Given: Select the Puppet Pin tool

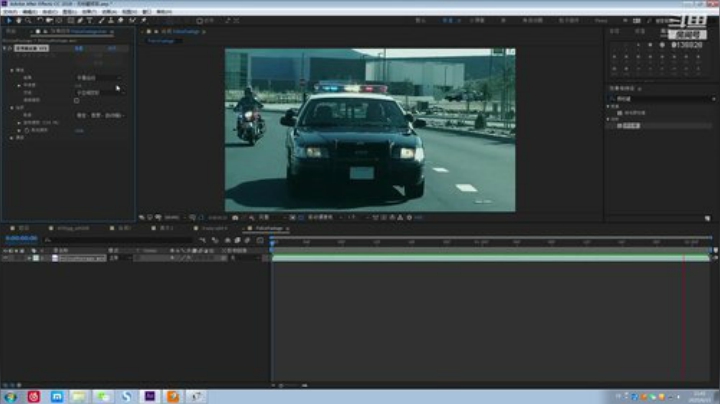Looking at the screenshot, I should (x=144, y=21).
